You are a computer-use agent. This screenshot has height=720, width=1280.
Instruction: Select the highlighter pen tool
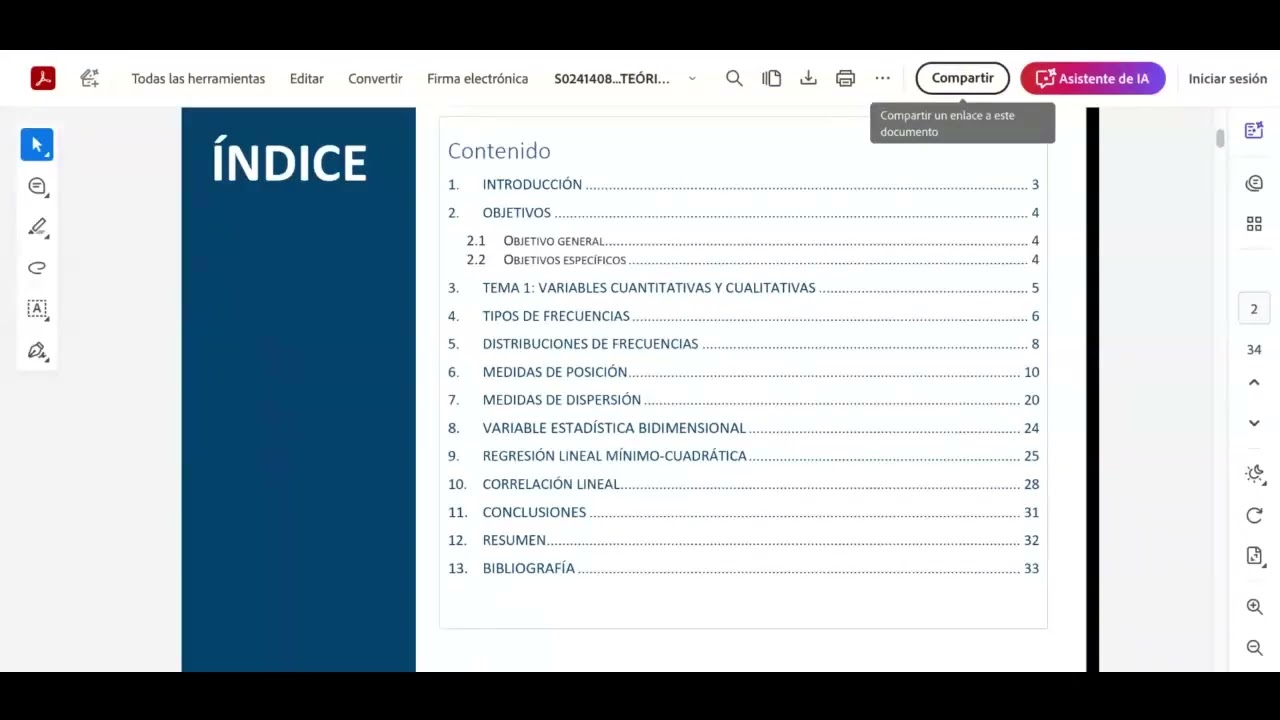(x=37, y=227)
